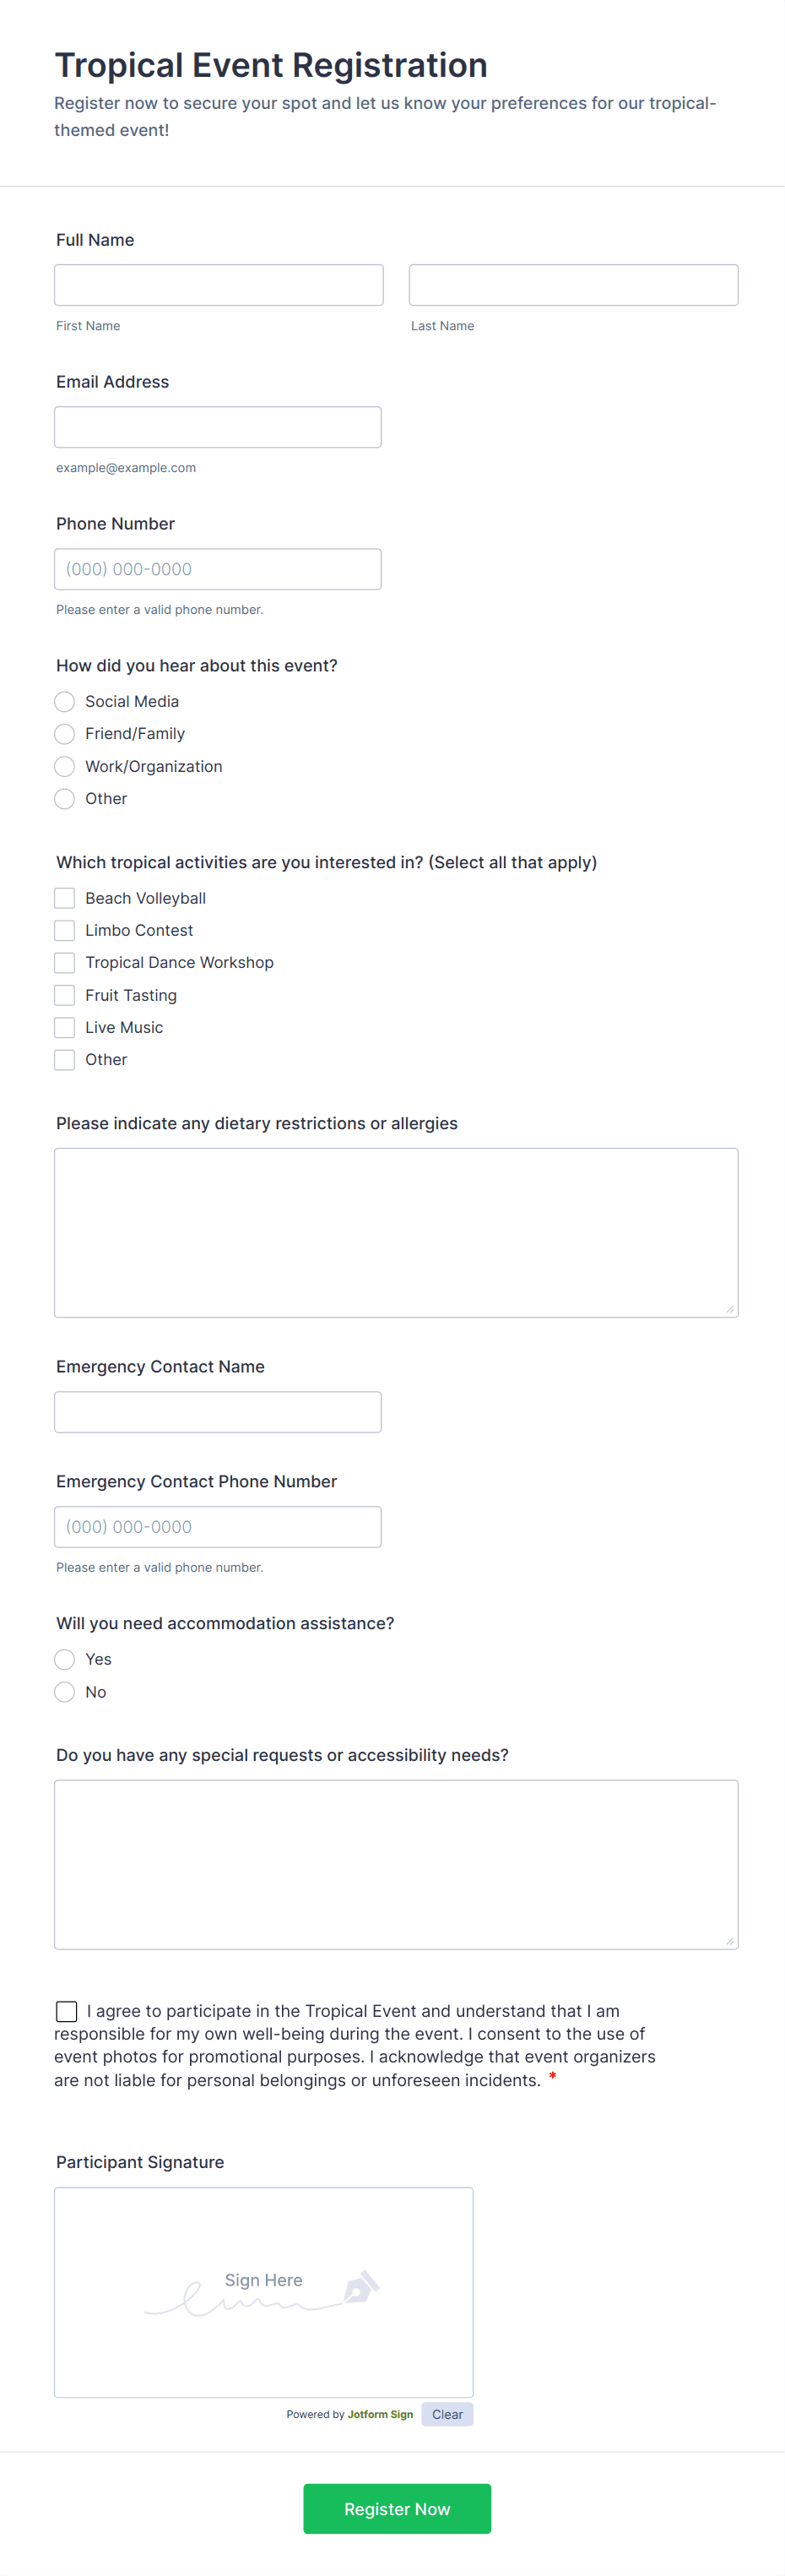Enable the Limbo Contest checkbox

tap(64, 930)
